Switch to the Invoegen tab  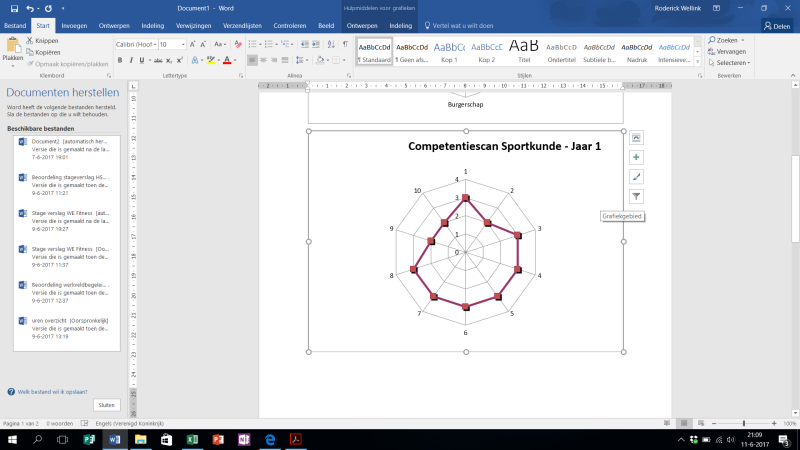[74, 26]
